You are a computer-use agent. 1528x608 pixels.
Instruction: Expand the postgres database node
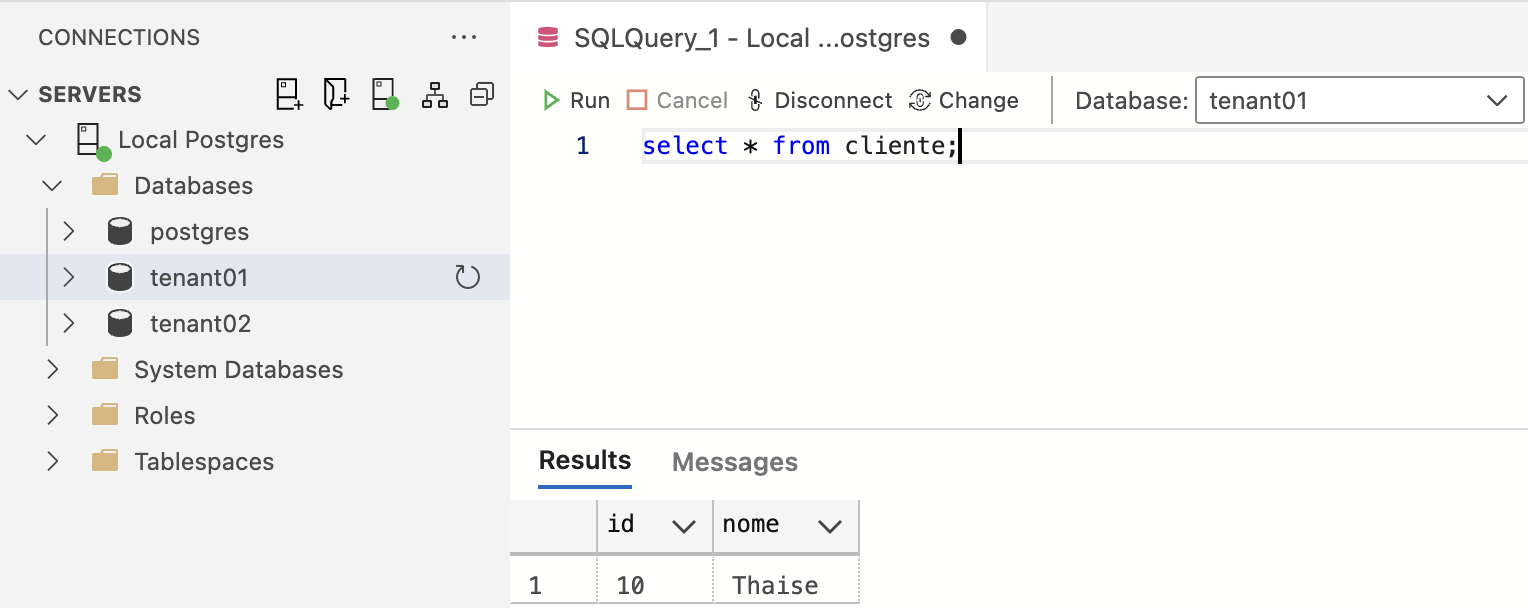pyautogui.click(x=69, y=232)
